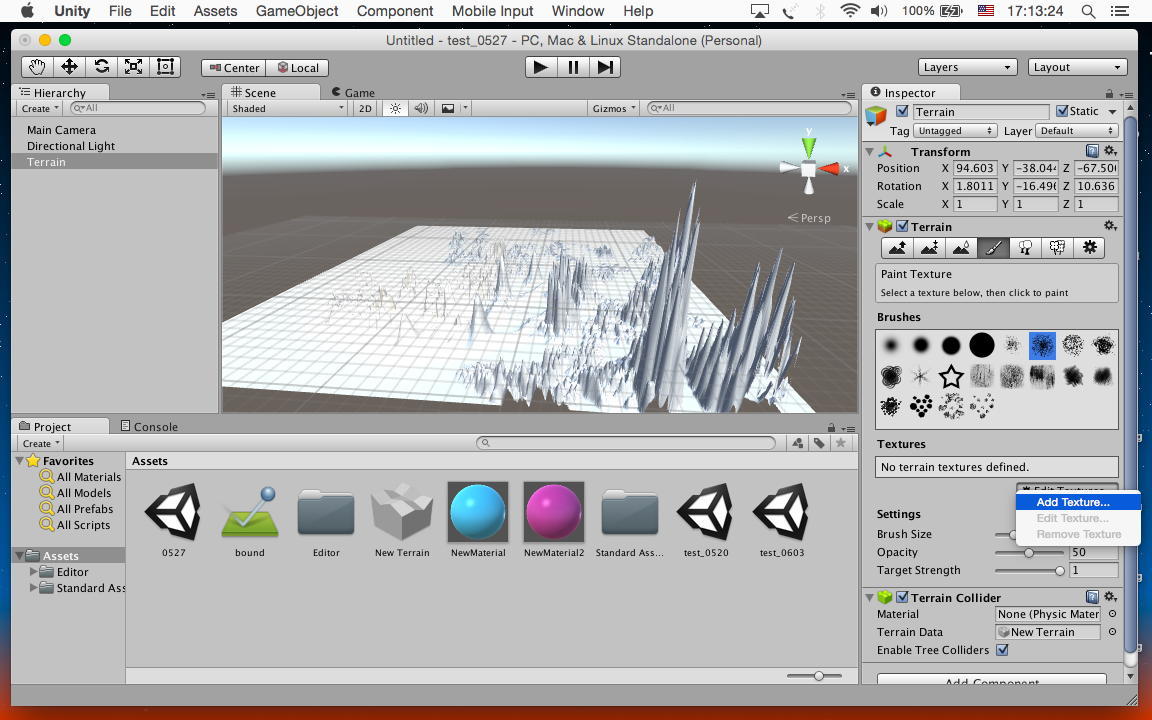The width and height of the screenshot is (1152, 720).
Task: Disable Enable Tree Colliders checkbox
Action: [1002, 650]
